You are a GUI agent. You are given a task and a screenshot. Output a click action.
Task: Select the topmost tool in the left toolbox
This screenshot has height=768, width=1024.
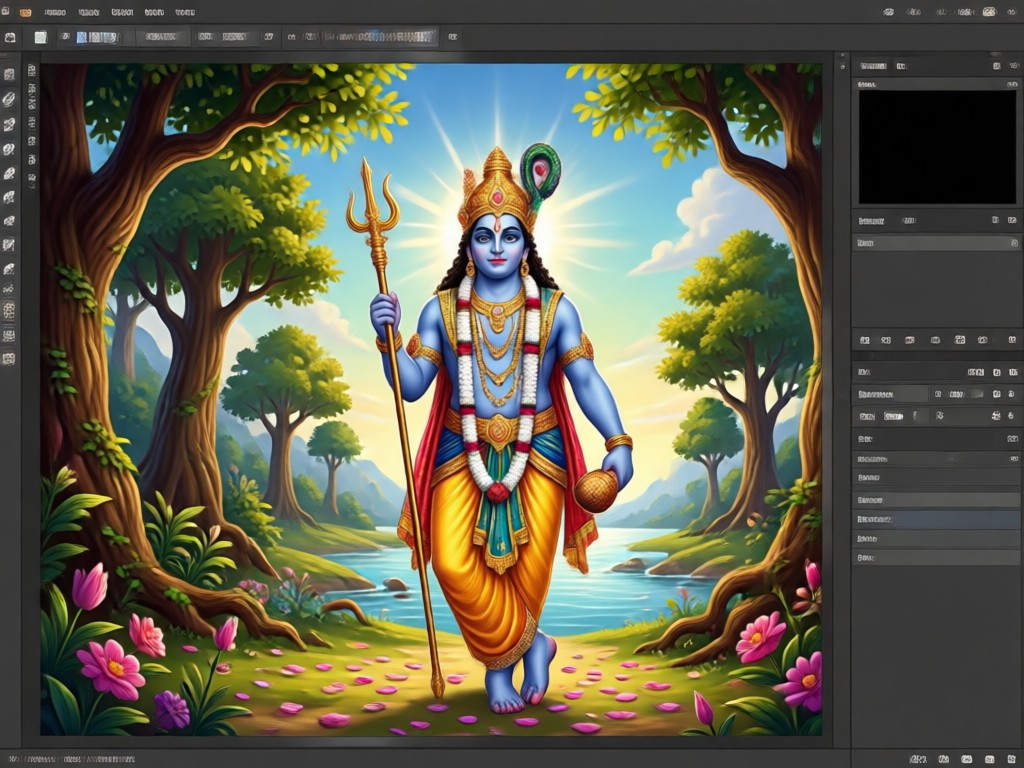9,74
